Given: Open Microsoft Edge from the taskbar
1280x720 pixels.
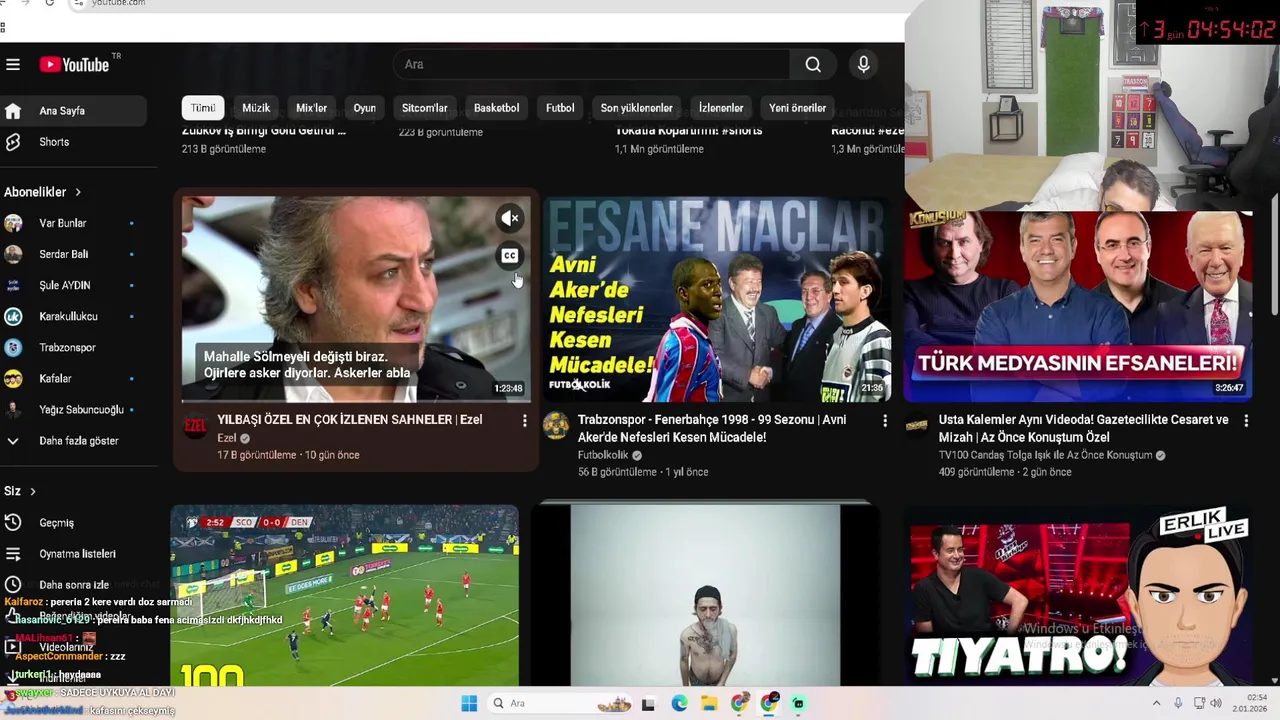Looking at the screenshot, I should coord(679,703).
